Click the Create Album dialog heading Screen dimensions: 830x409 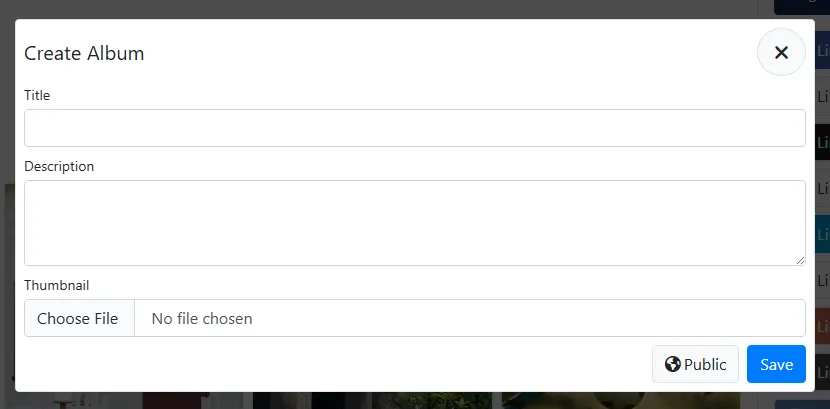pos(84,53)
